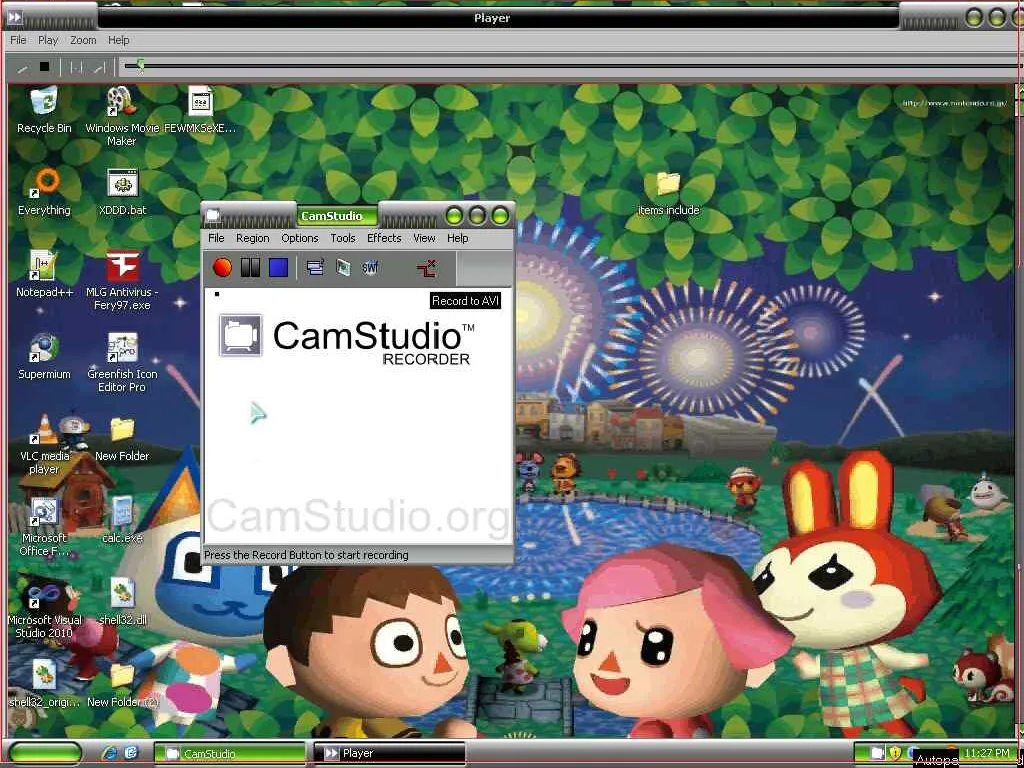Click the yellow shield tray icon
The width and height of the screenshot is (1024, 768).
(x=895, y=753)
